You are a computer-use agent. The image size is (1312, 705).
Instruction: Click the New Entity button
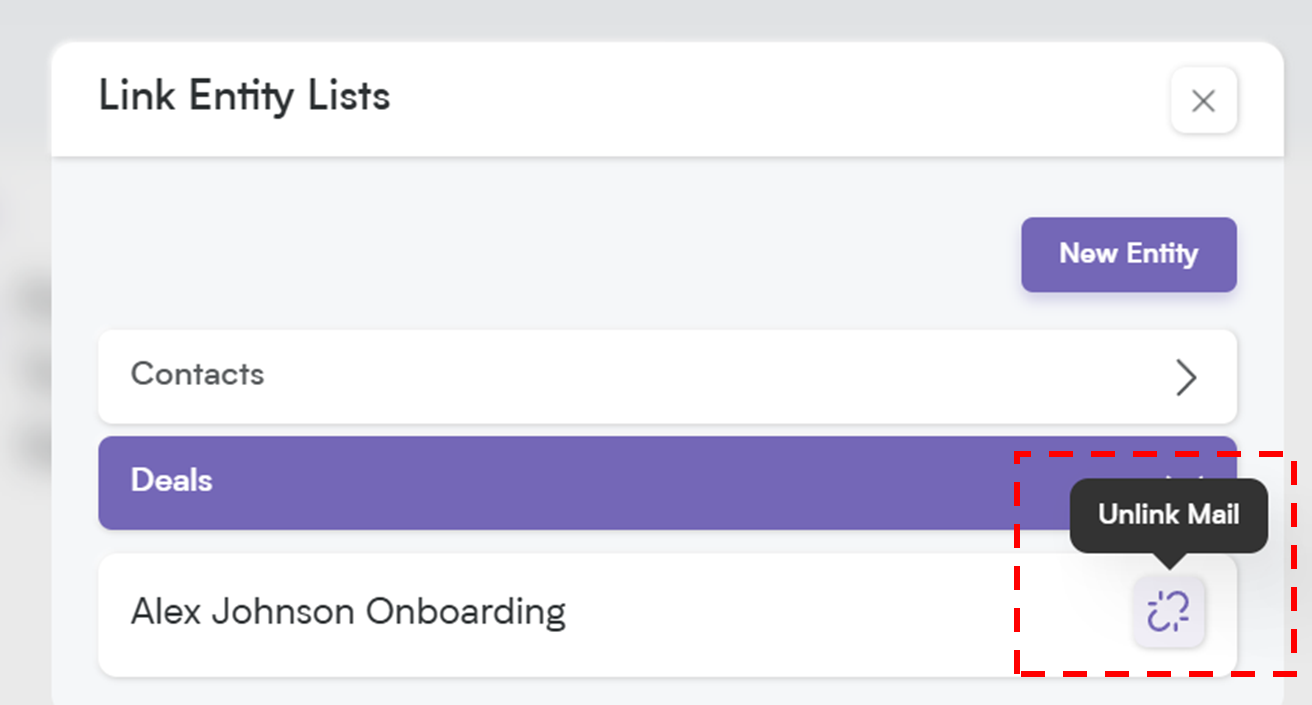click(1128, 254)
